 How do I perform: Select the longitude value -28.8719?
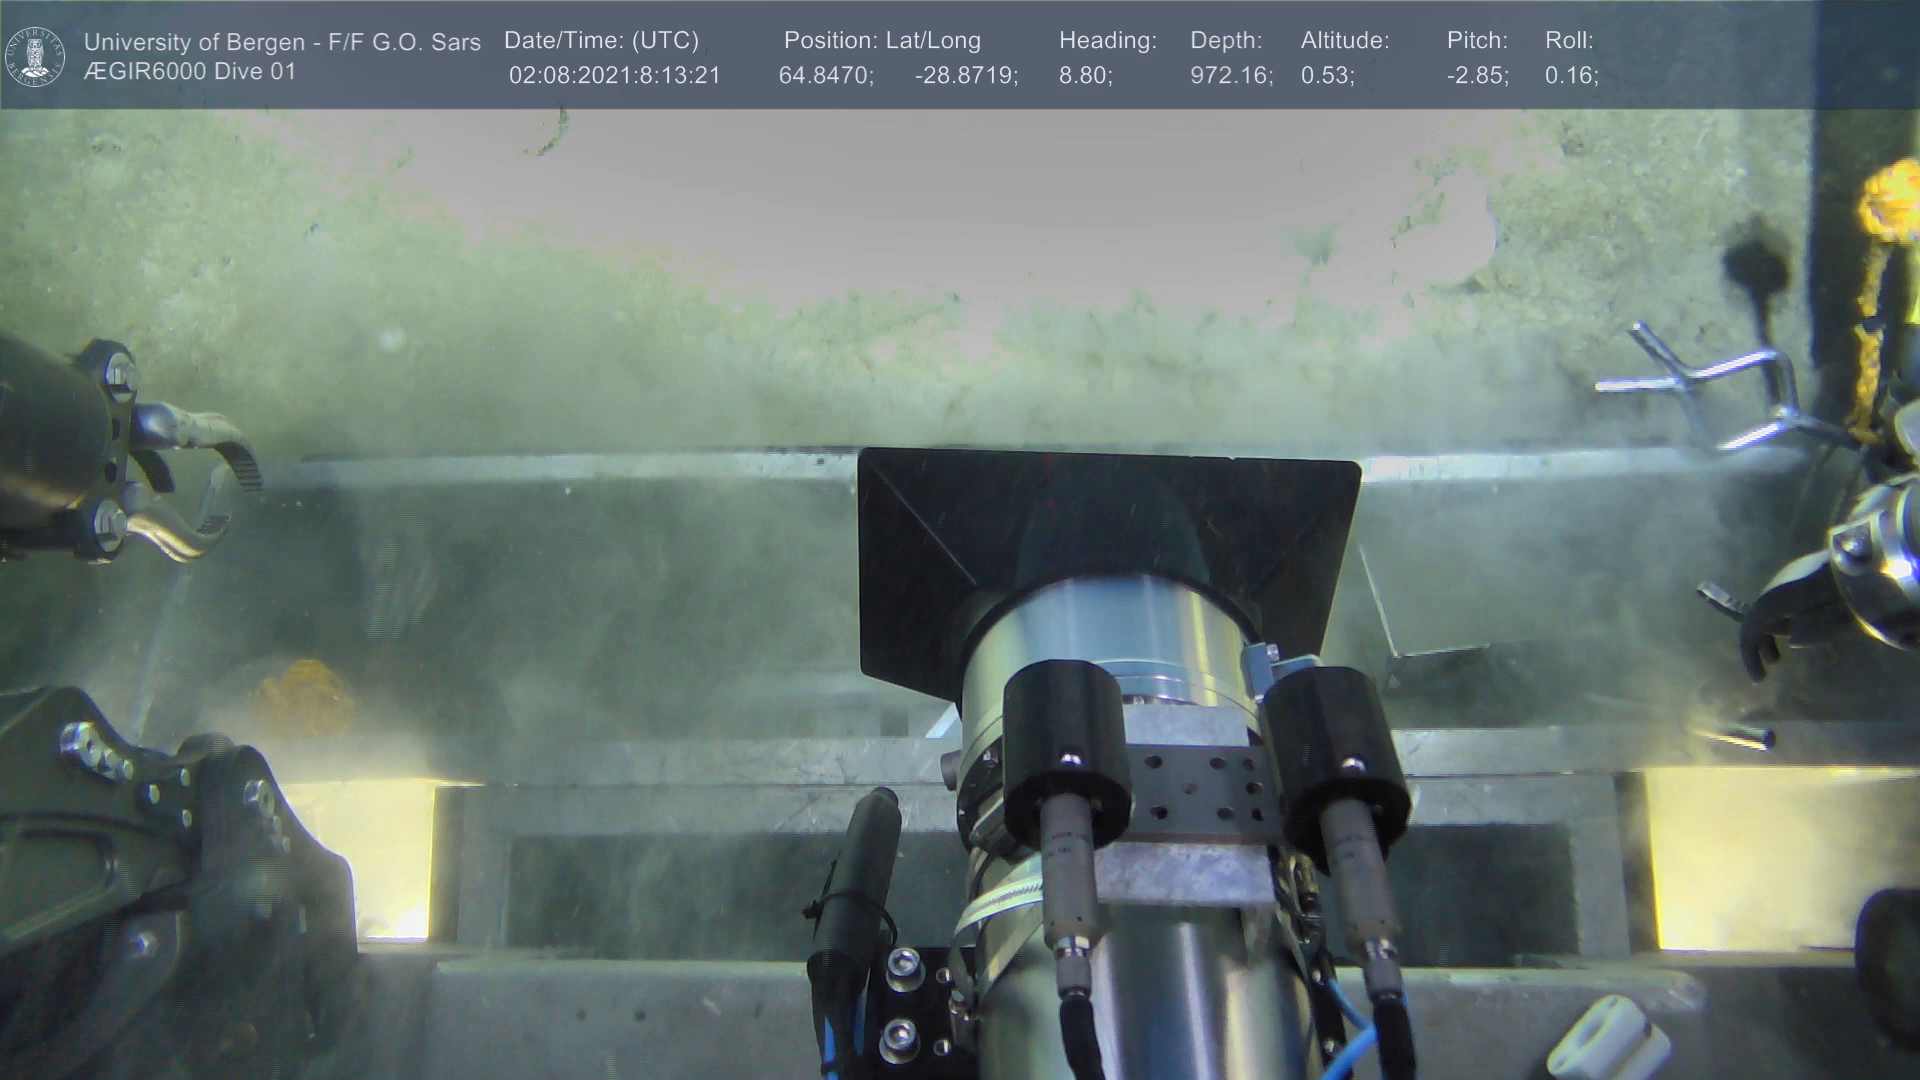(x=965, y=76)
